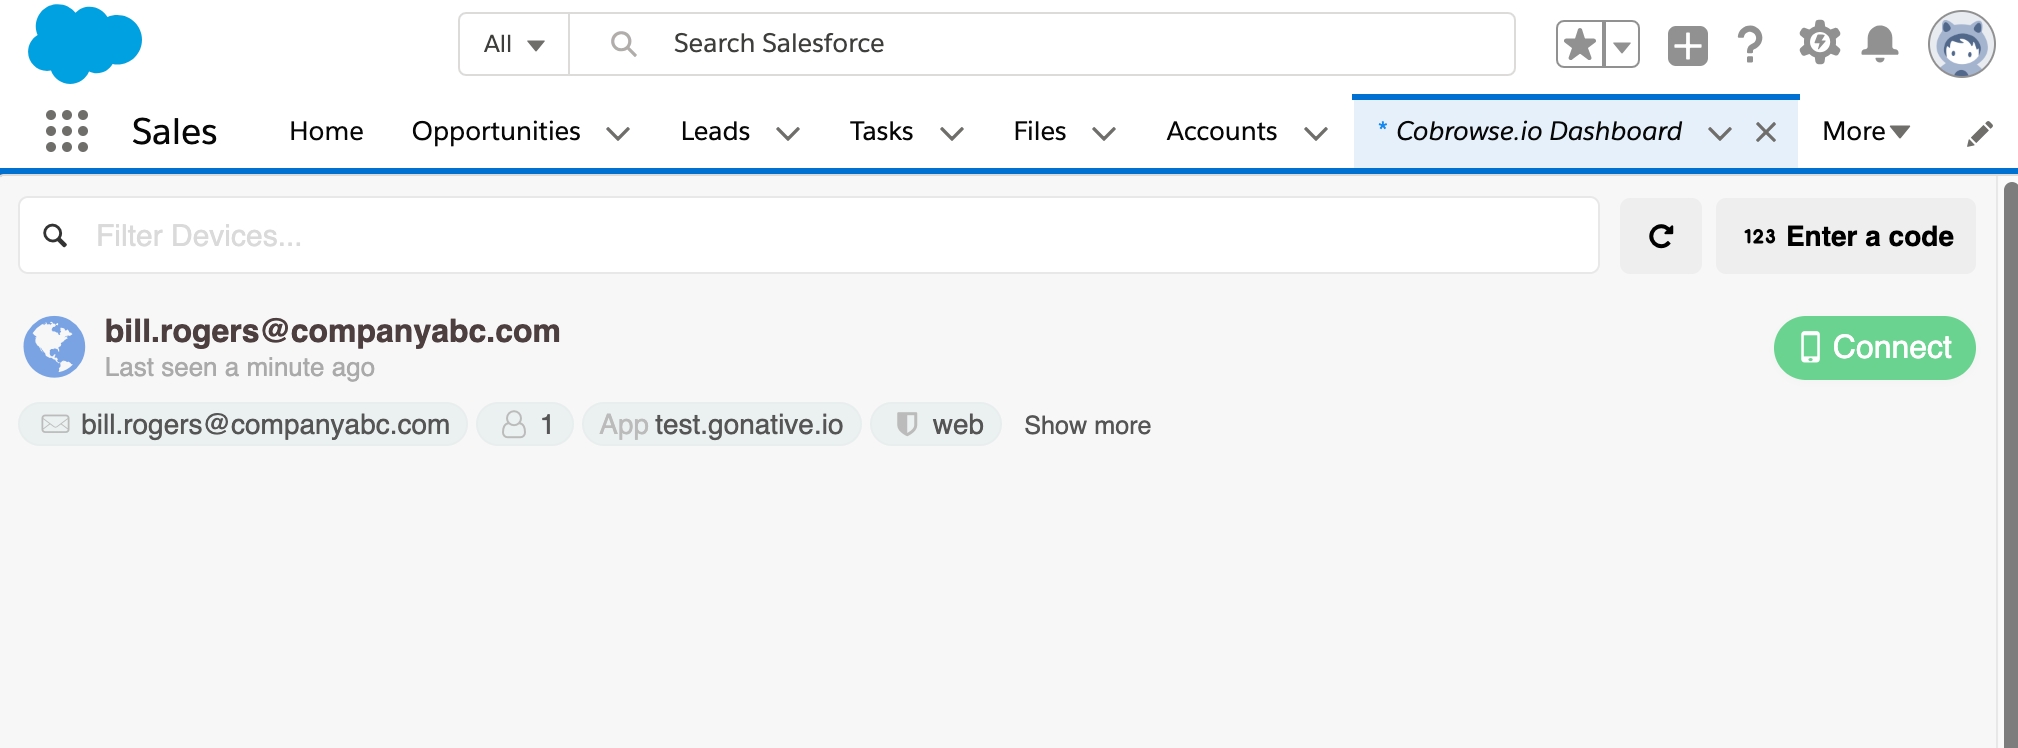Click the Sales app name
Image resolution: width=2018 pixels, height=748 pixels.
pyautogui.click(x=174, y=131)
